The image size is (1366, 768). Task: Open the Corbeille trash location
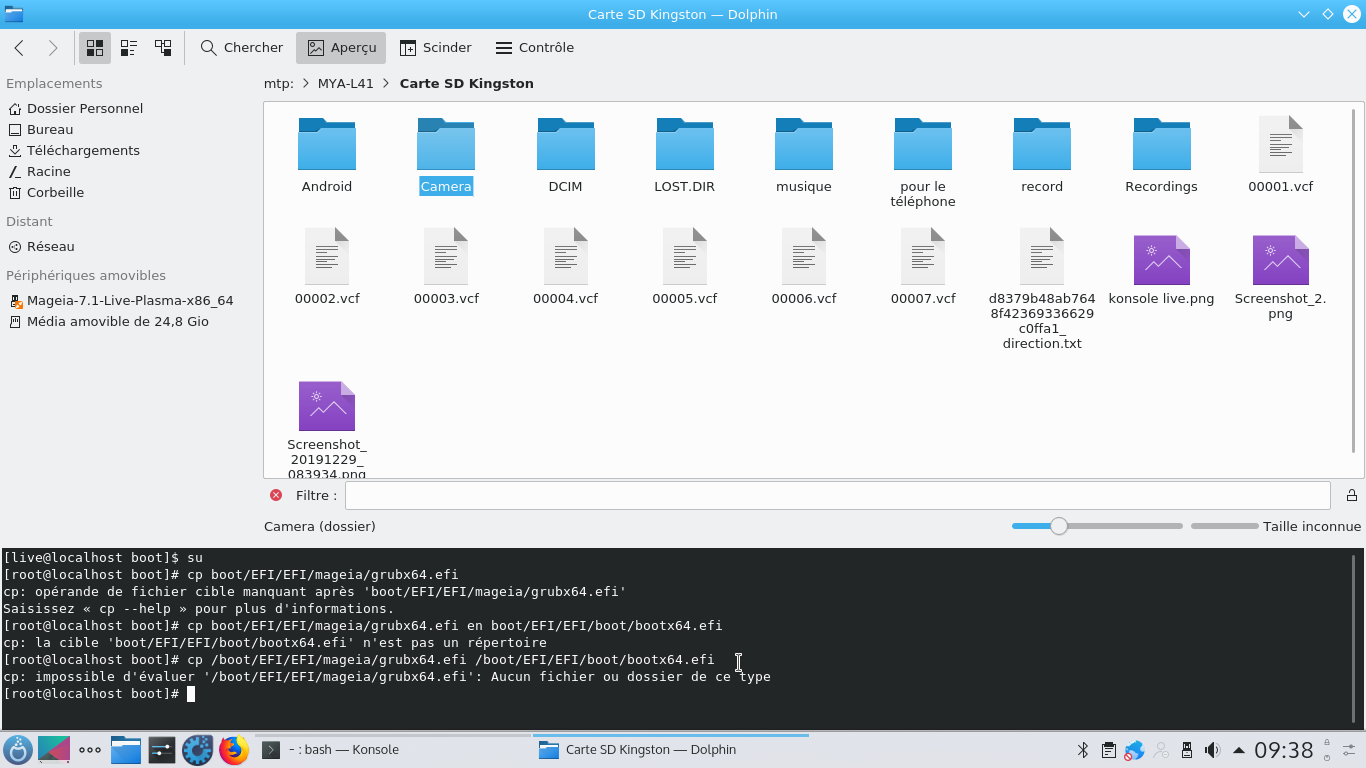coord(46,192)
